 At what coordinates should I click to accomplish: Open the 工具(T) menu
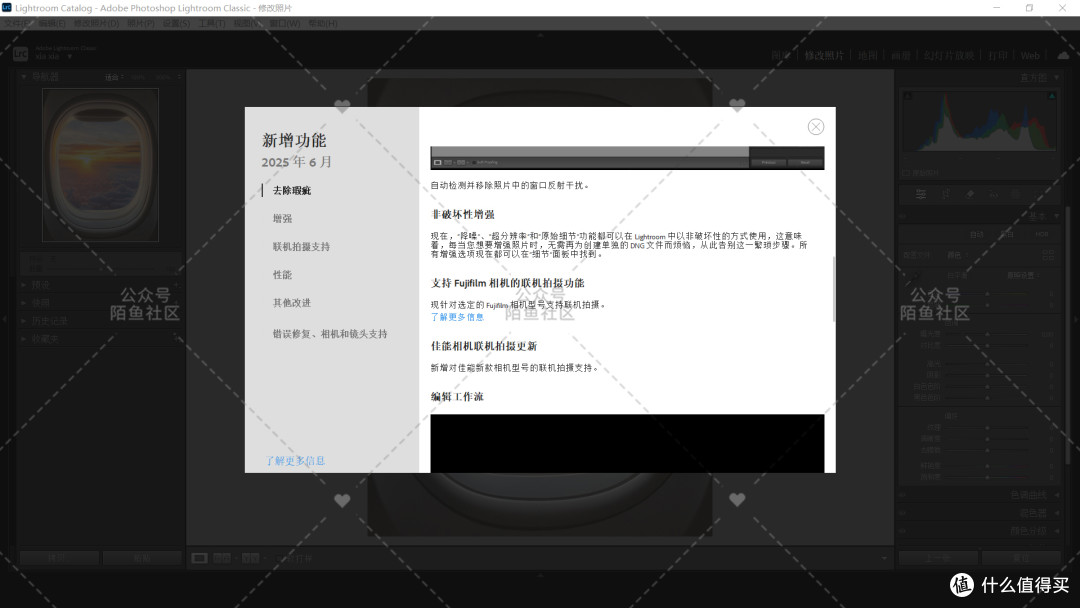pos(211,23)
